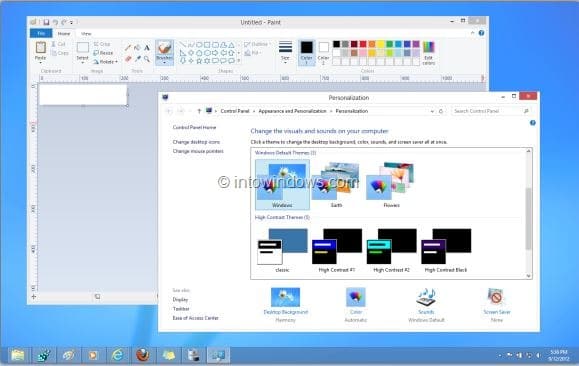Select Color 1 black swatch button
Viewport: 579px width, 366px height.
click(306, 52)
